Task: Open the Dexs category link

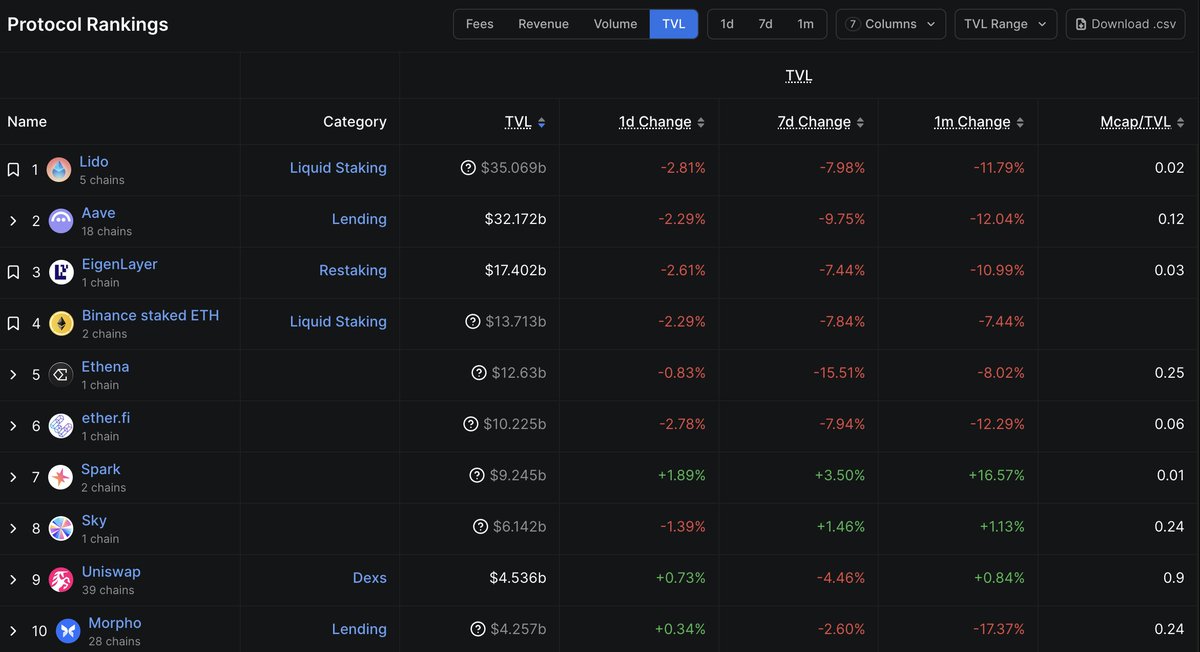Action: click(x=370, y=578)
